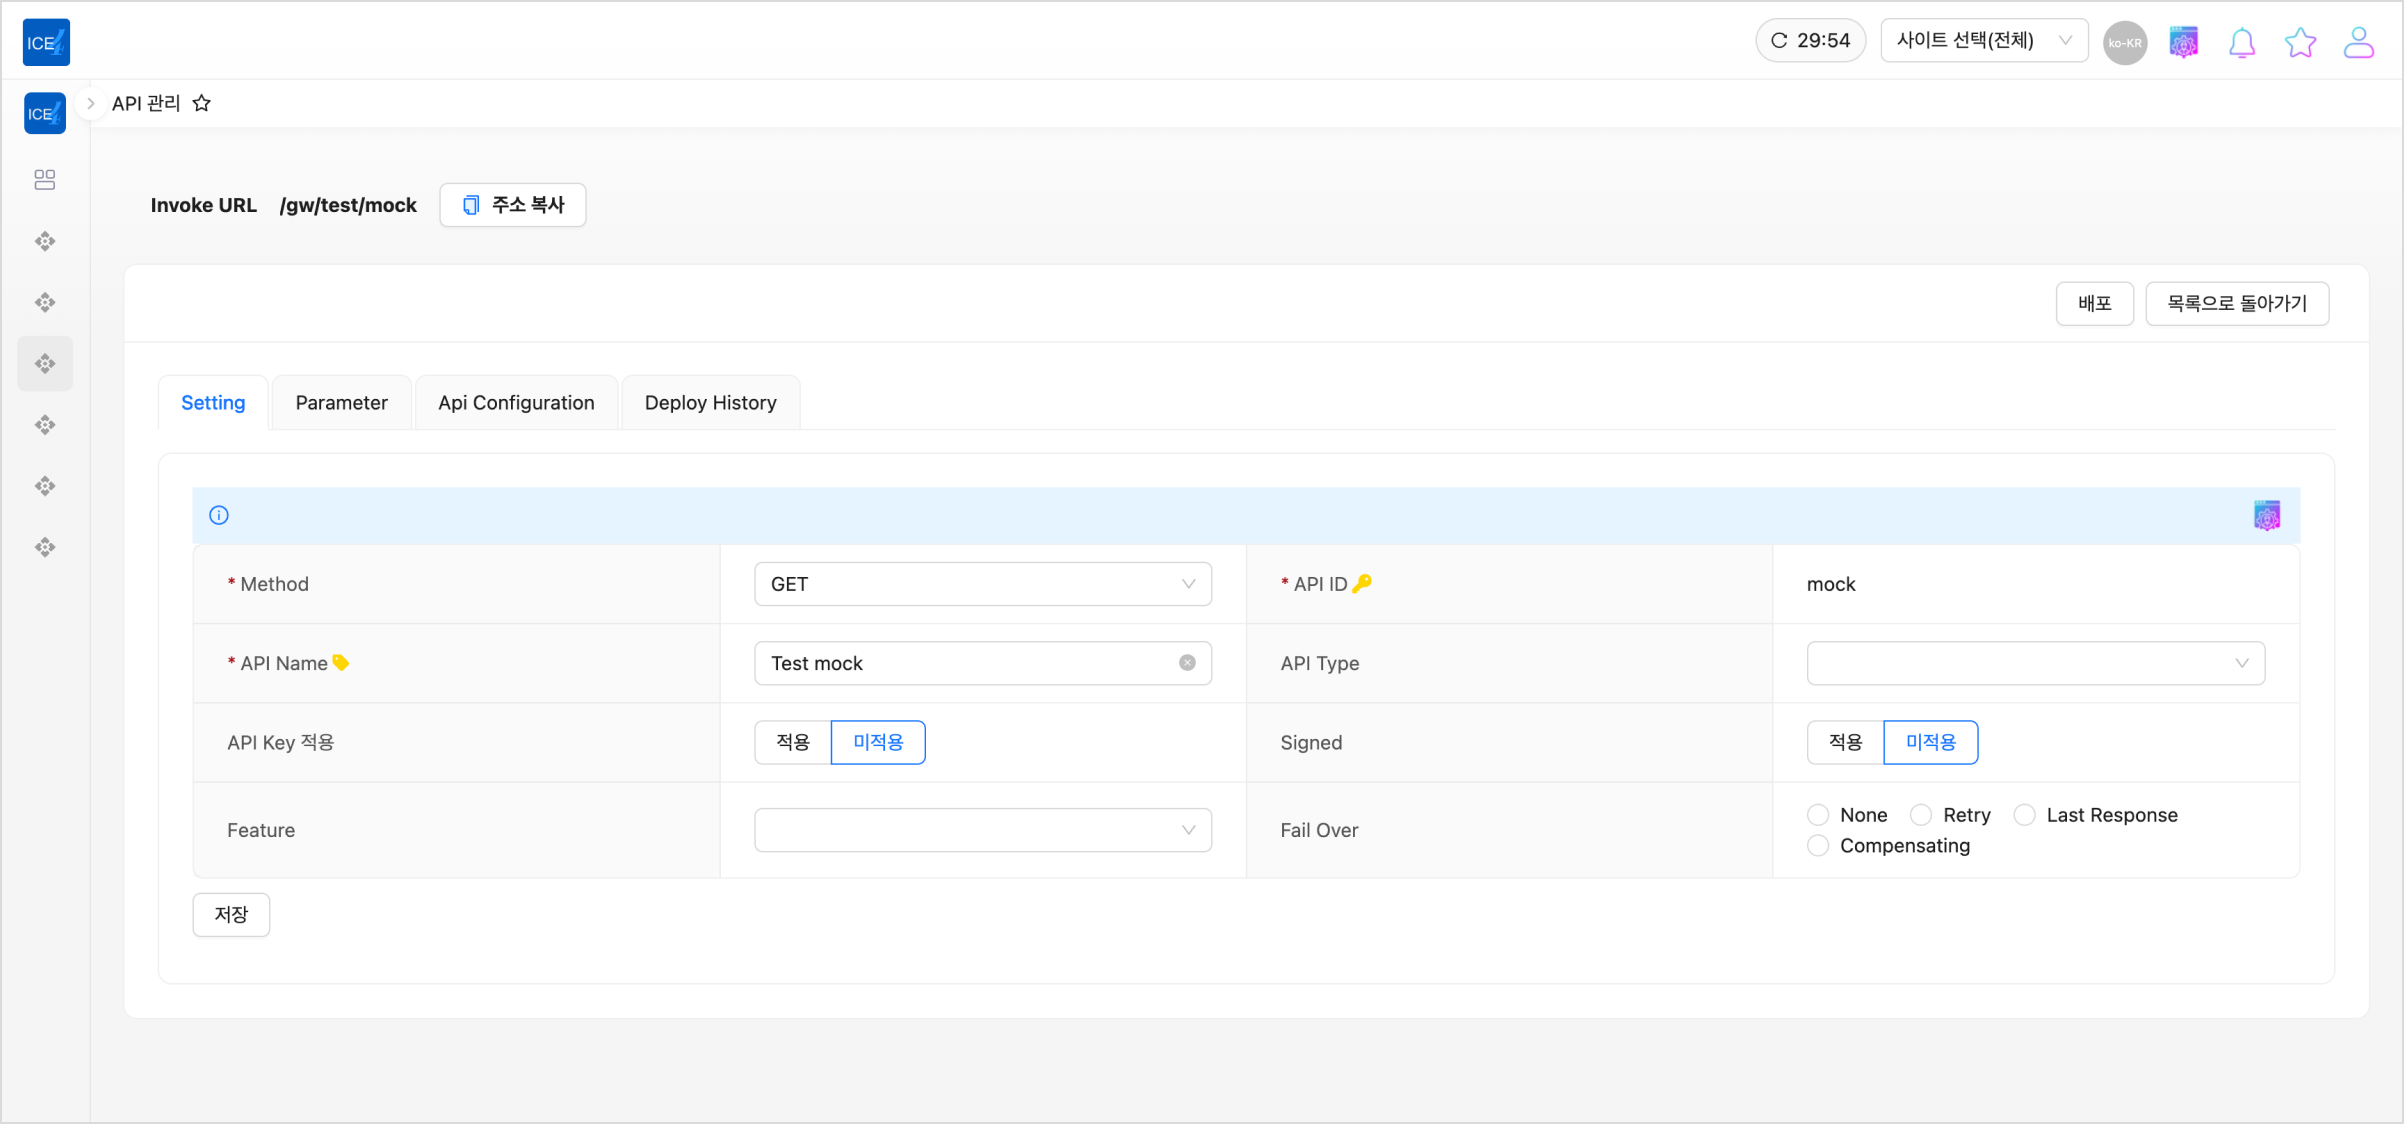This screenshot has width=2404, height=1124.
Task: Select the None fail over option
Action: tap(1818, 815)
